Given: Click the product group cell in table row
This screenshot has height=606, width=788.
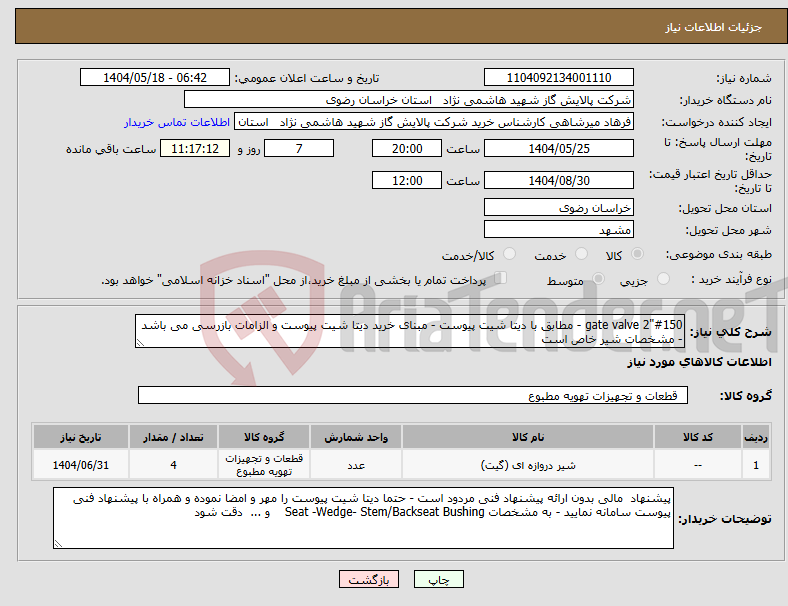Looking at the screenshot, I should [x=264, y=465].
